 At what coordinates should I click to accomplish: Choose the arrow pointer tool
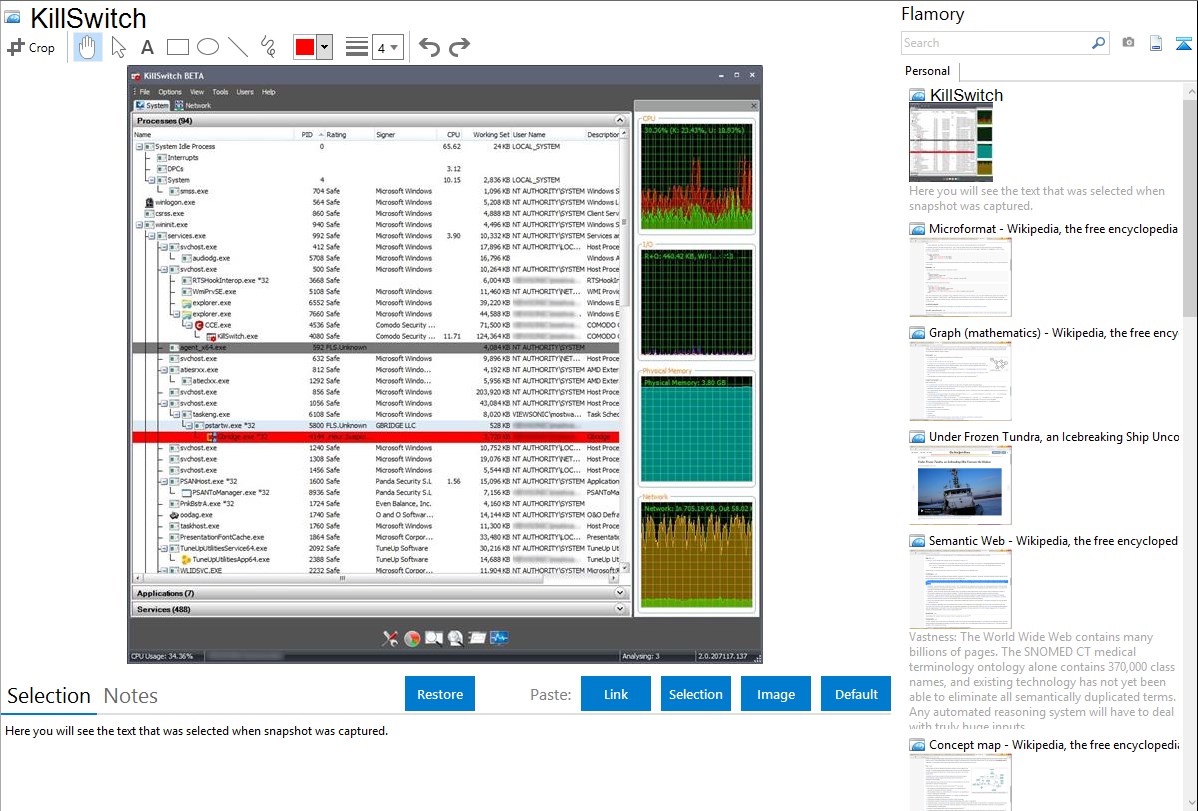tap(118, 47)
